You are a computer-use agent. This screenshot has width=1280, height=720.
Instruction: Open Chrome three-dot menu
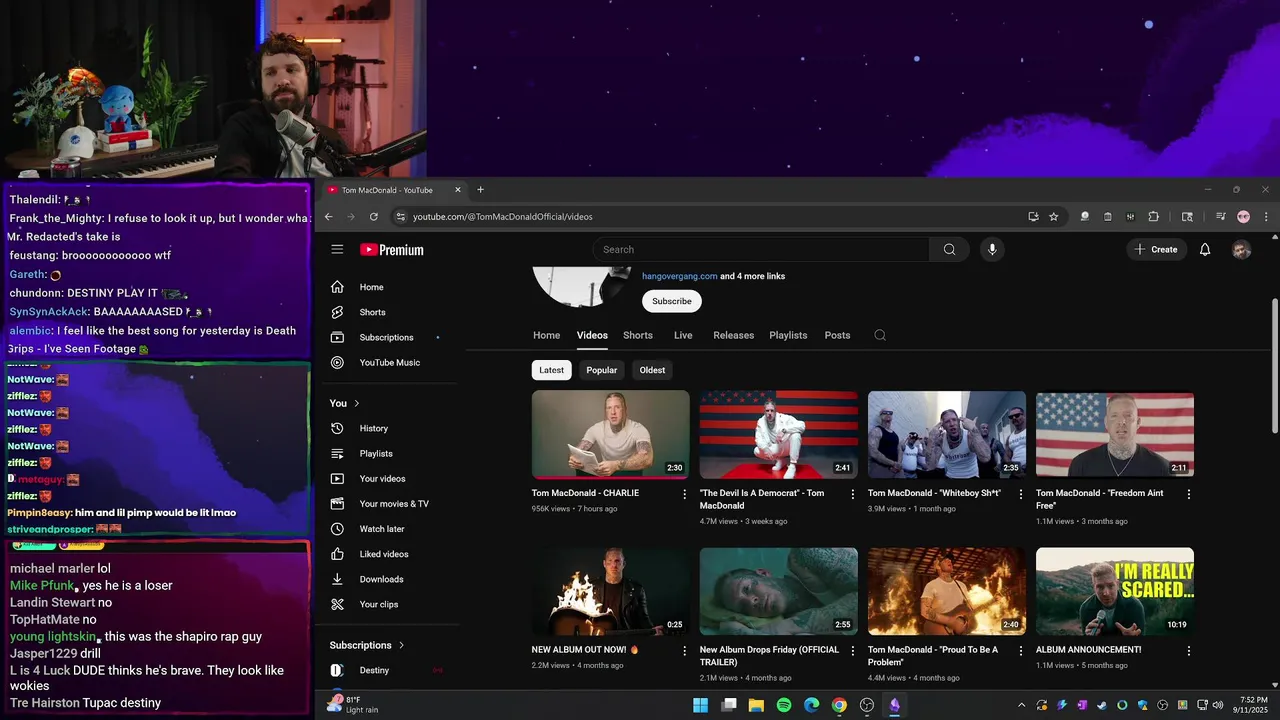1266,216
